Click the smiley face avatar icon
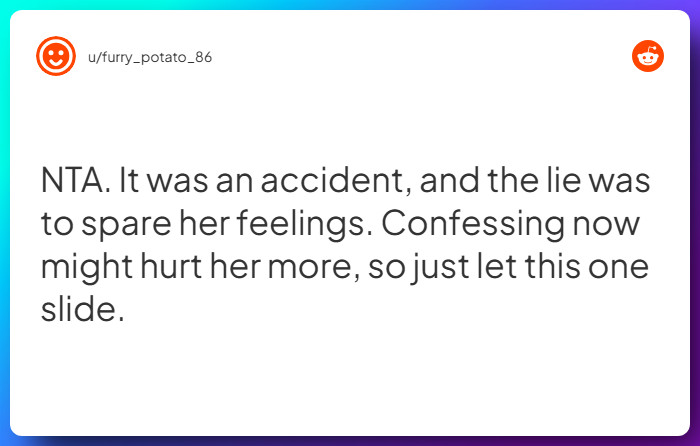The image size is (700, 446). (56, 57)
